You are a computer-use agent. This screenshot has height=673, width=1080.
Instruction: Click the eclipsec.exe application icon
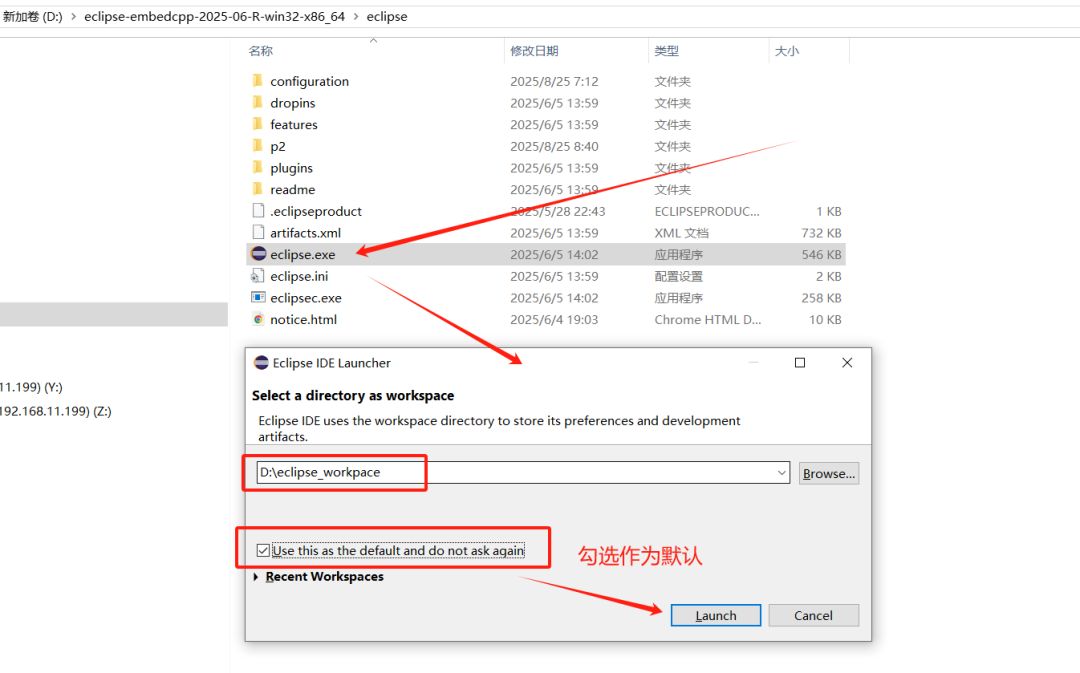[x=258, y=298]
